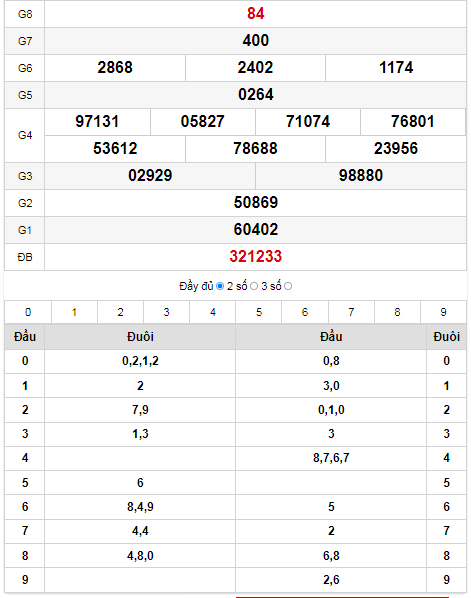Select digit filter cell 2
This screenshot has width=471, height=598.
[x=121, y=312]
